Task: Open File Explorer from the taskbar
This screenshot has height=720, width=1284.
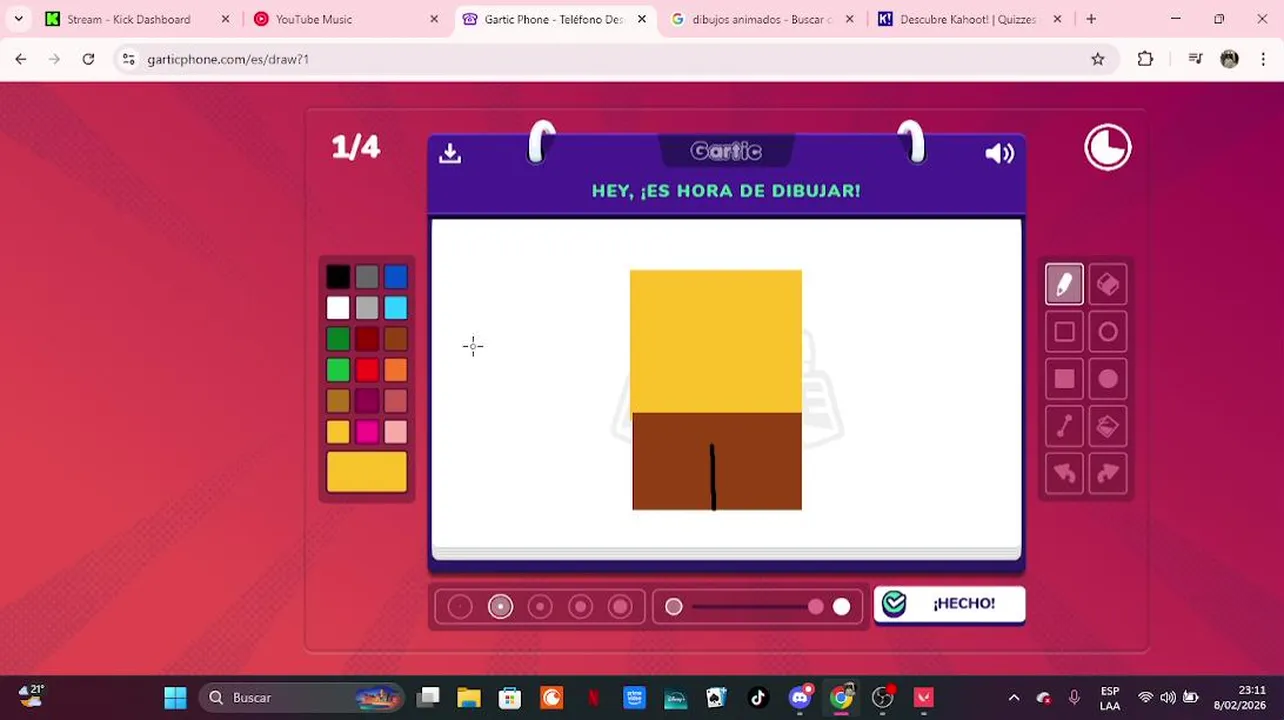Action: tap(469, 697)
